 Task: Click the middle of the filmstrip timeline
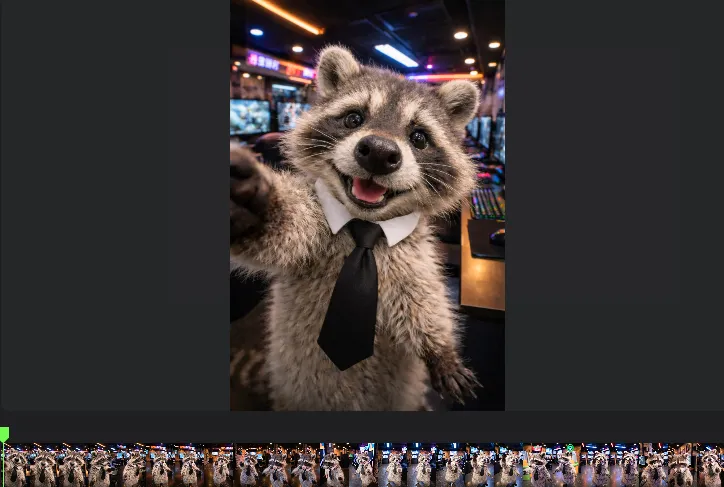pyautogui.click(x=362, y=466)
